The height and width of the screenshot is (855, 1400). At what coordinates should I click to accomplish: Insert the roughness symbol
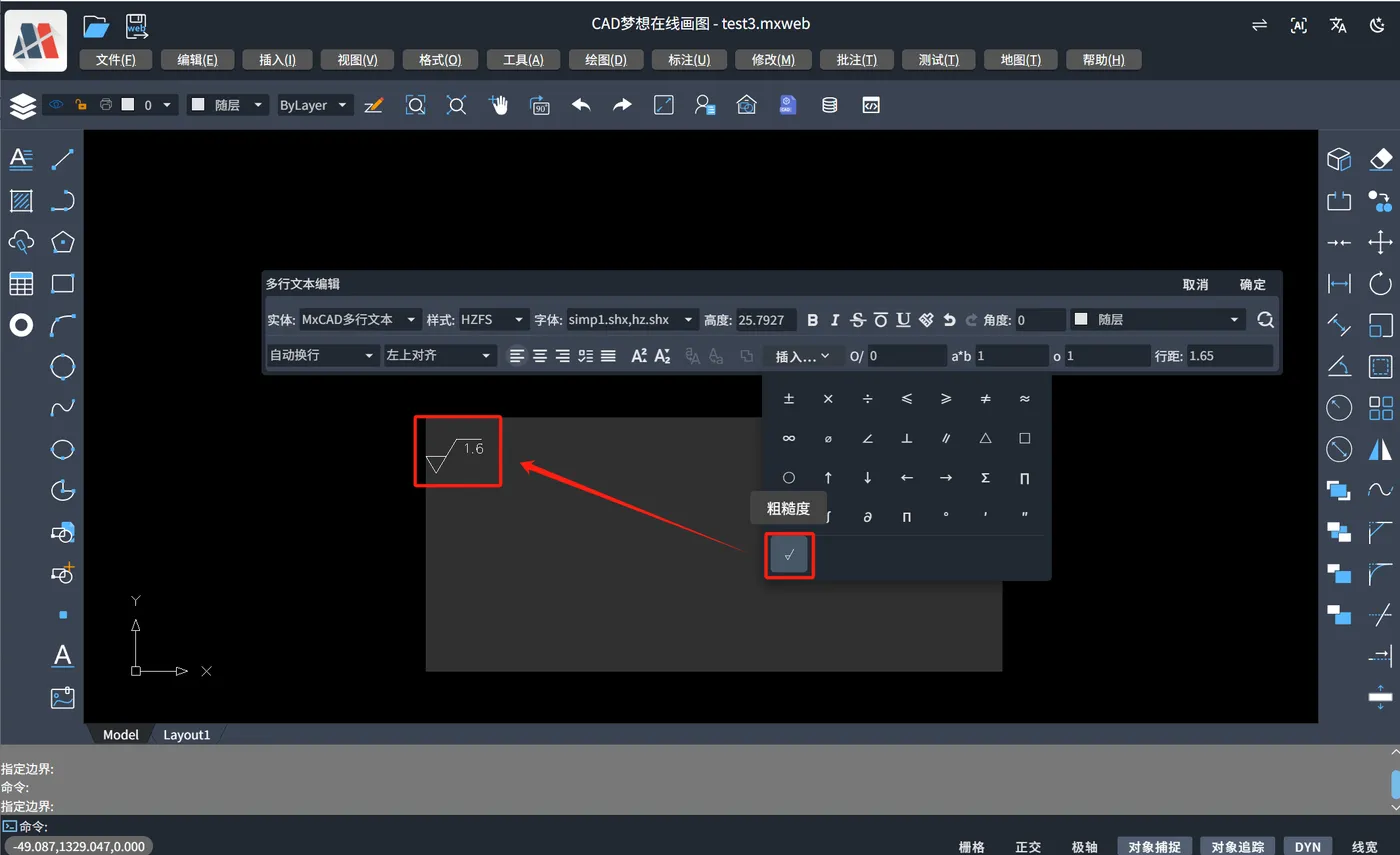point(789,556)
